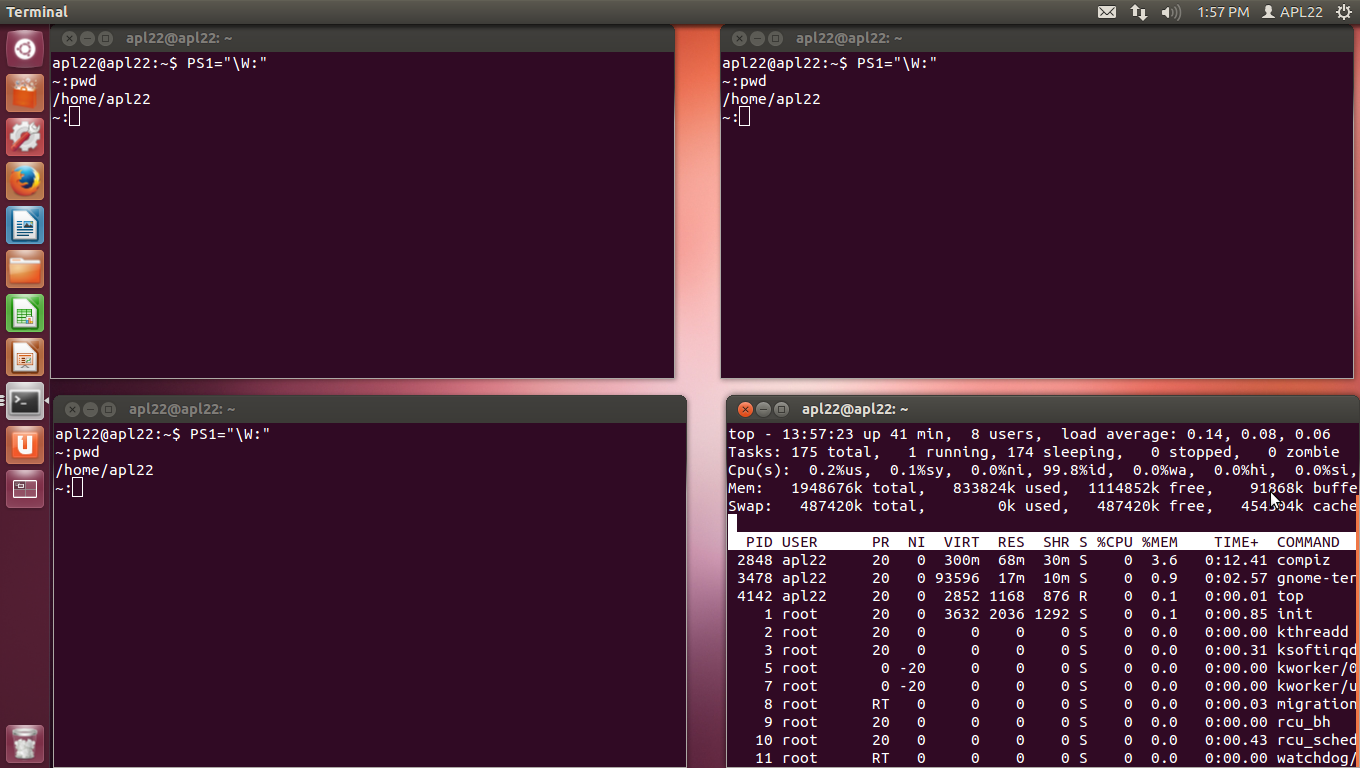
Task: Open the sound volume indicator
Action: 1171,12
